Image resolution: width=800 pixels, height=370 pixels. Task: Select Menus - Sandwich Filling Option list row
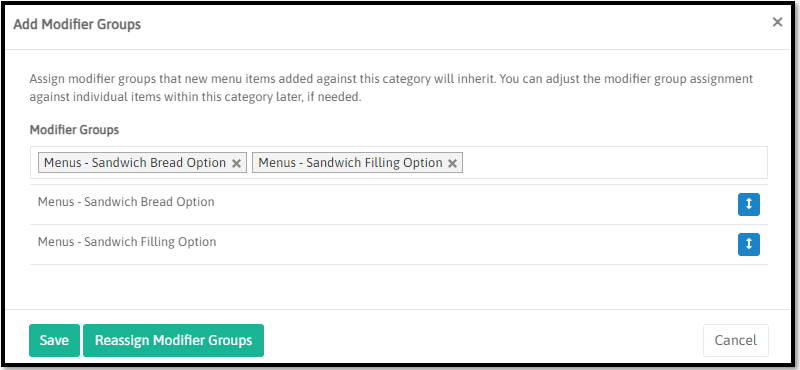(x=399, y=244)
